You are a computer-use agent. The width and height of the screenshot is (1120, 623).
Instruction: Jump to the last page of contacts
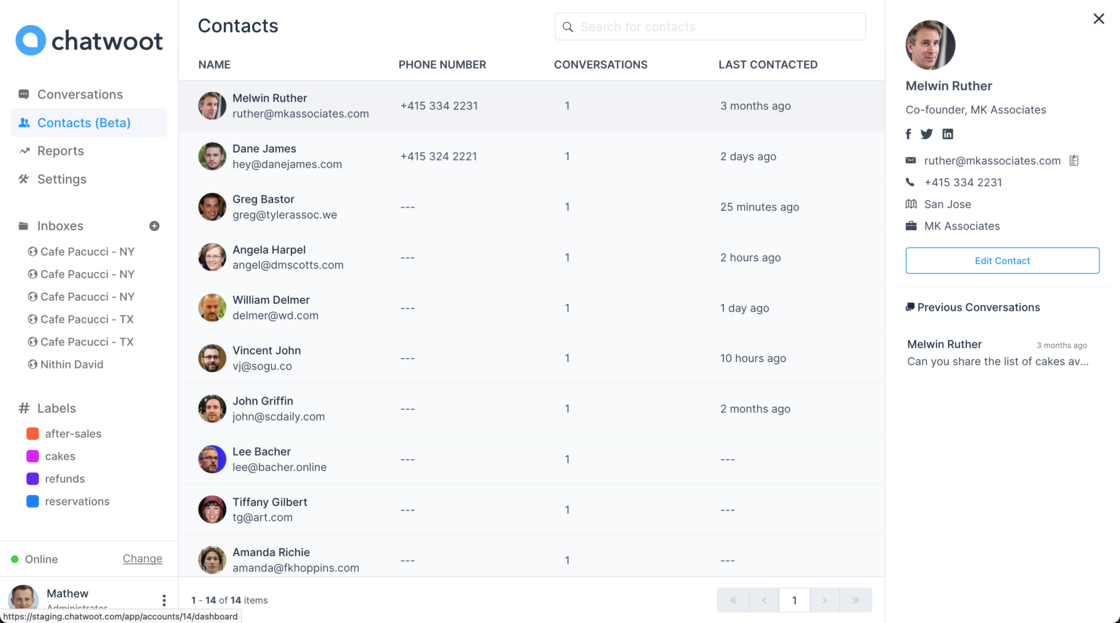[x=855, y=600]
